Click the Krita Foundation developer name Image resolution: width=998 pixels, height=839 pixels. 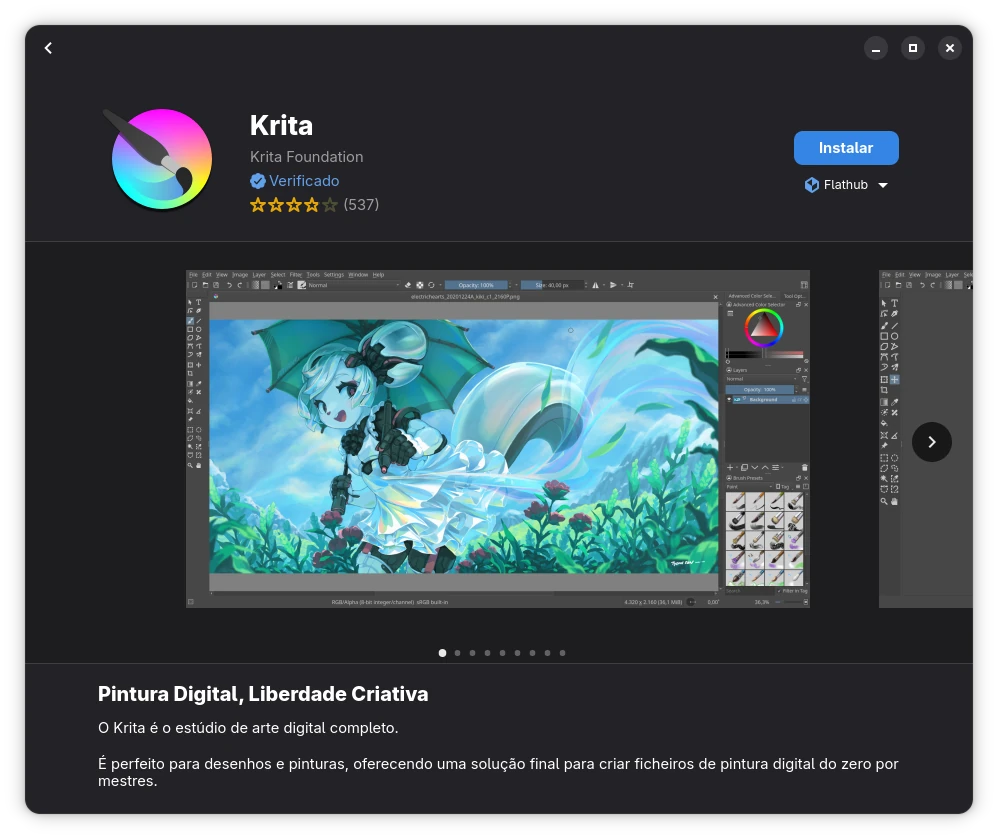coord(307,157)
